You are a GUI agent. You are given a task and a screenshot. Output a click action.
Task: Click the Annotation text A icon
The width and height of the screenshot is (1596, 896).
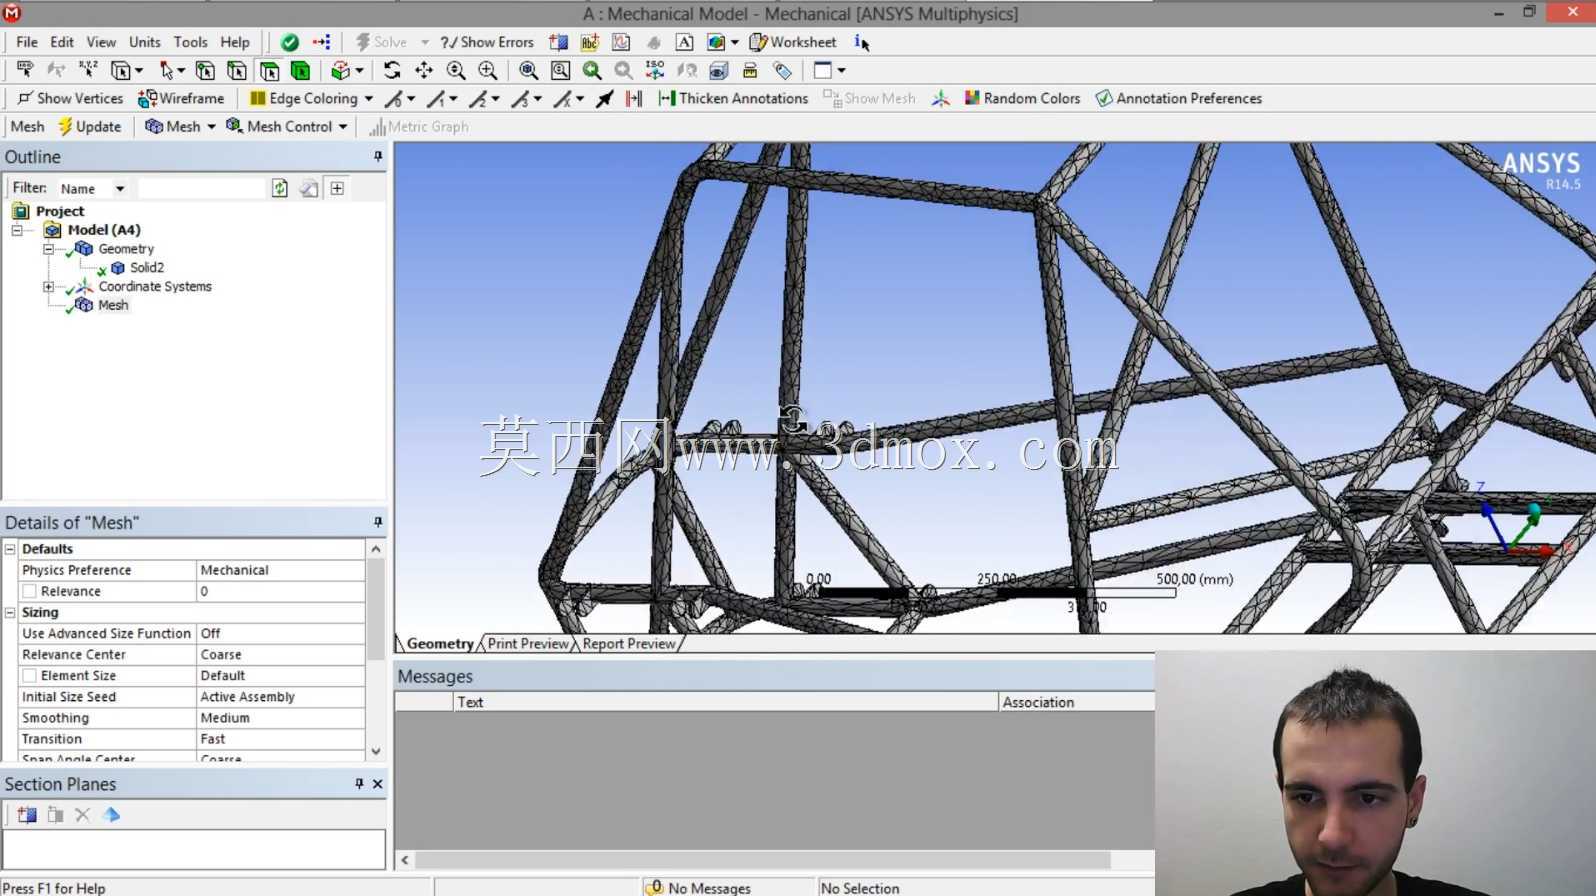pyautogui.click(x=684, y=42)
